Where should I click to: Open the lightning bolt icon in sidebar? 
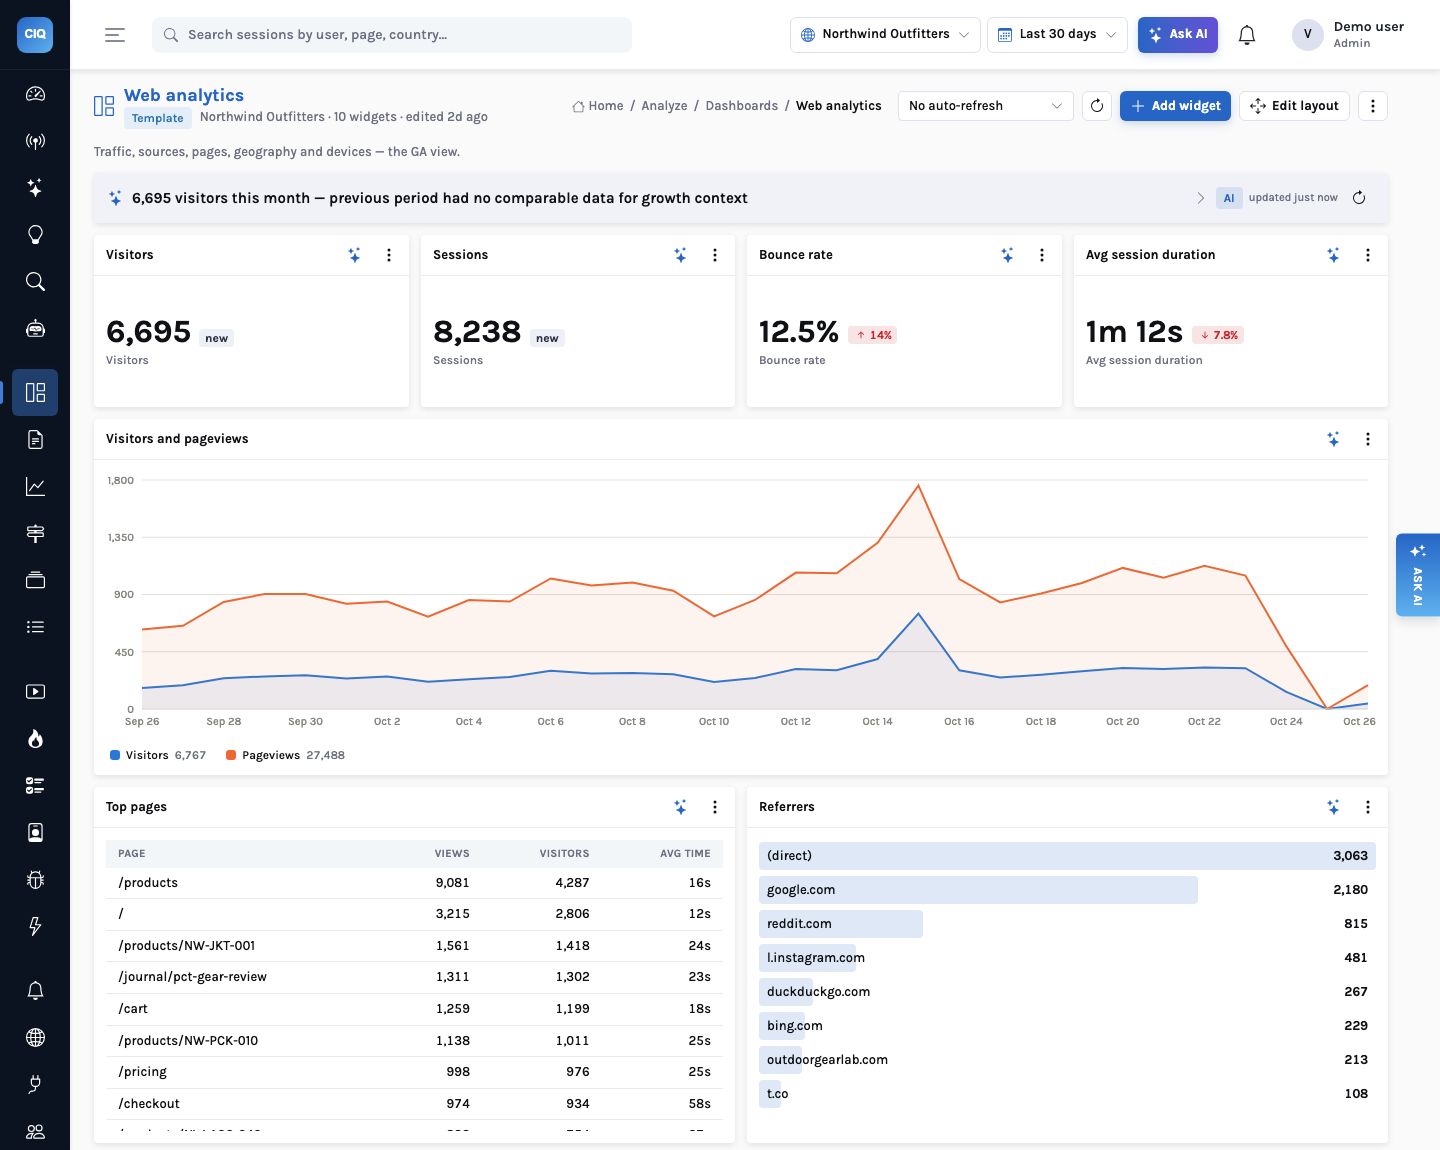pyautogui.click(x=35, y=927)
